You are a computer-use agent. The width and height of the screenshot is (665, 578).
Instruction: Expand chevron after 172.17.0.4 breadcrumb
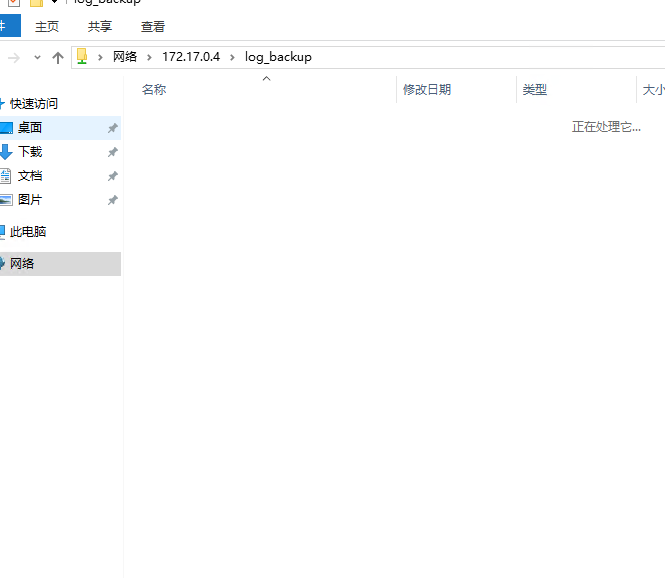point(232,57)
